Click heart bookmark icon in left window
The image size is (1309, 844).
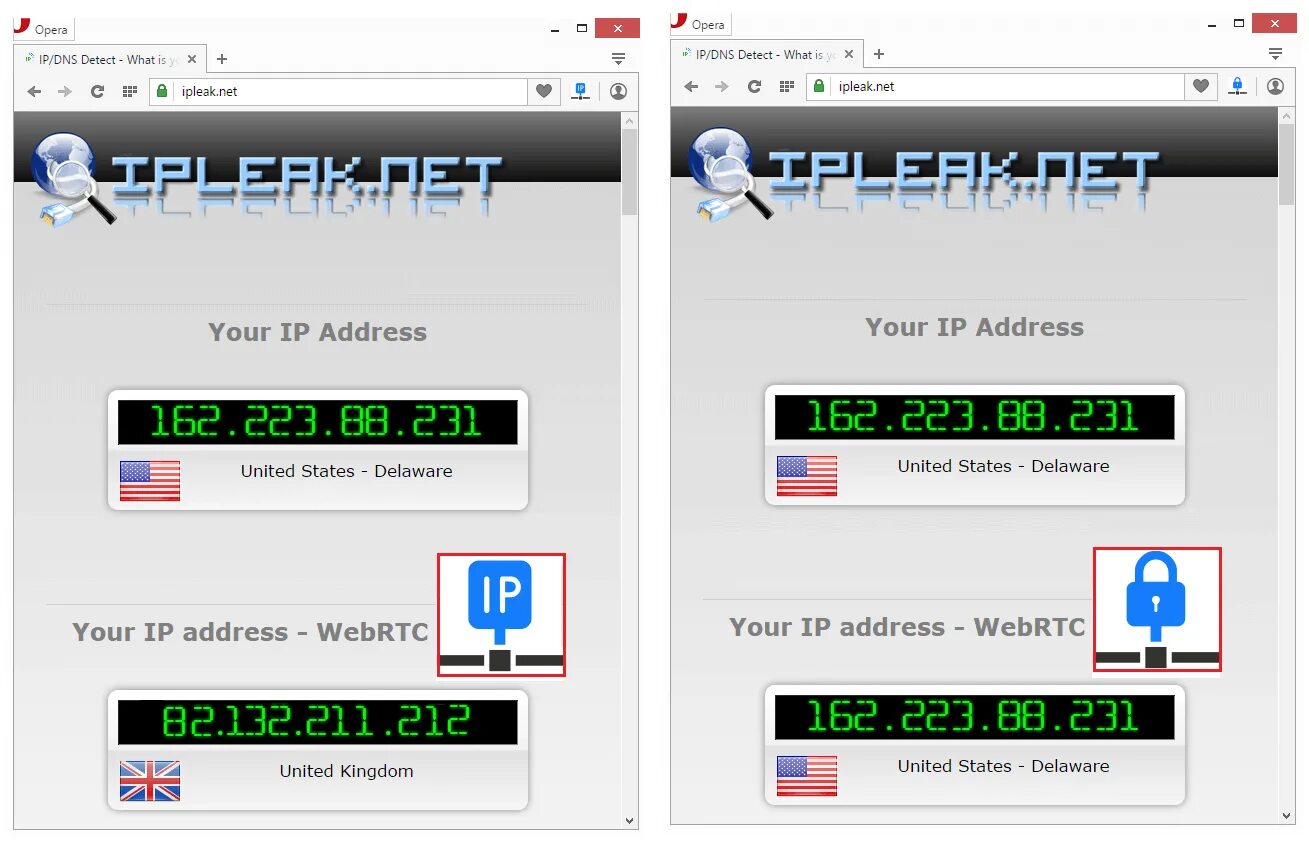point(543,91)
